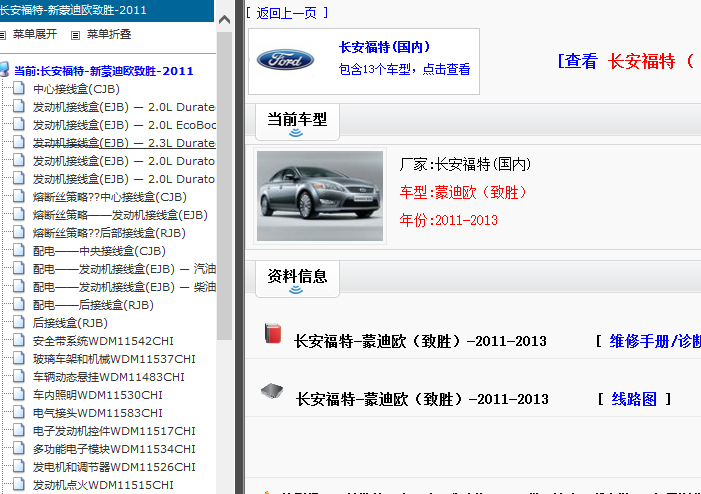The height and width of the screenshot is (494, 701).
Task: Click the left panel vertical scrollbar thumb
Action: pos(224,186)
